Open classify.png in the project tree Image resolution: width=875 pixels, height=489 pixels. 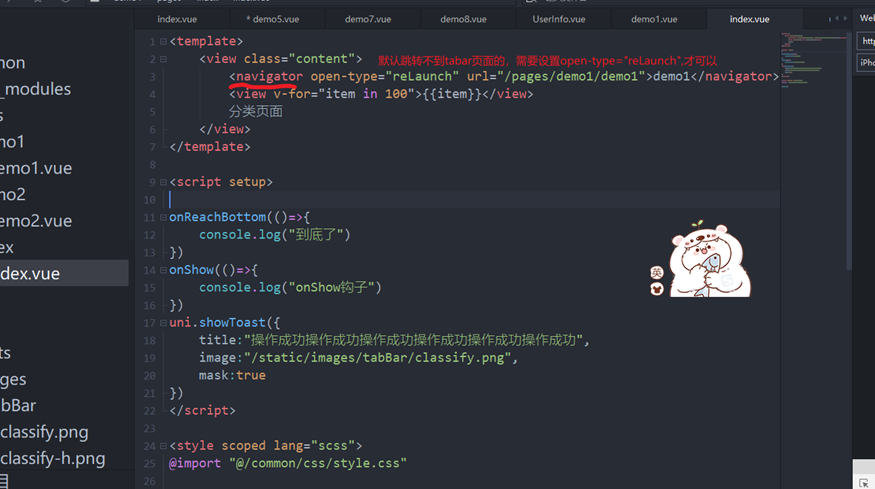click(44, 432)
